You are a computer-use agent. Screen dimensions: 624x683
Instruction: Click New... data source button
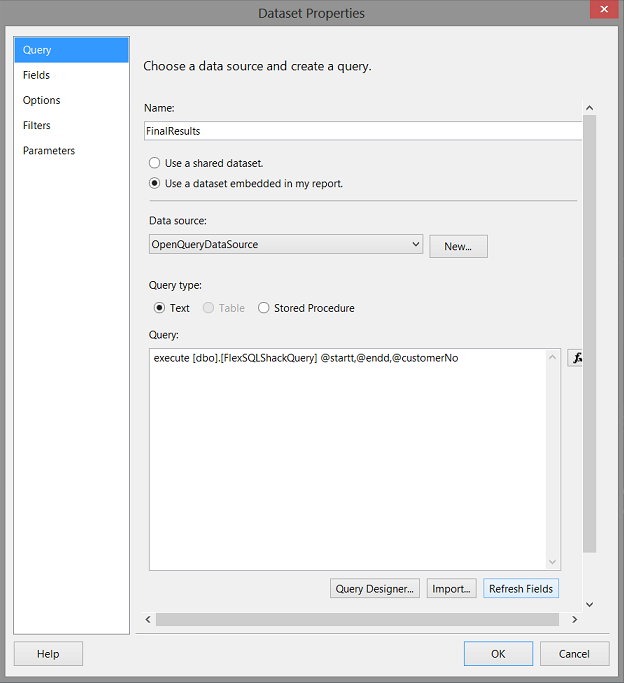pyautogui.click(x=458, y=247)
